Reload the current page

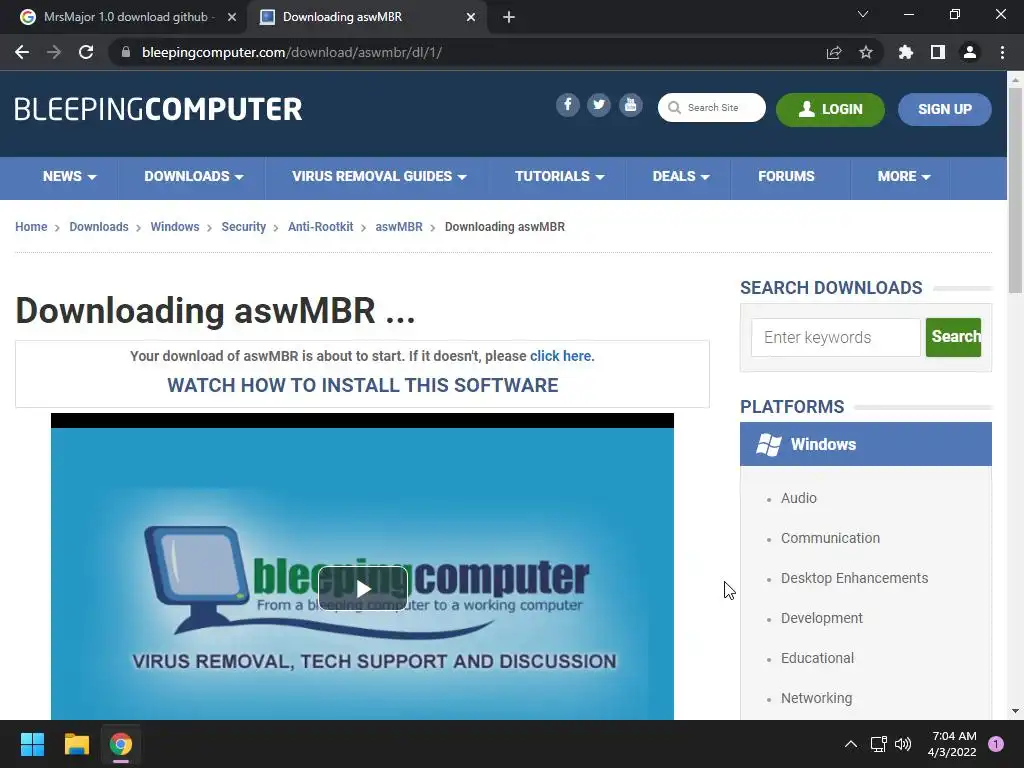pyautogui.click(x=86, y=52)
